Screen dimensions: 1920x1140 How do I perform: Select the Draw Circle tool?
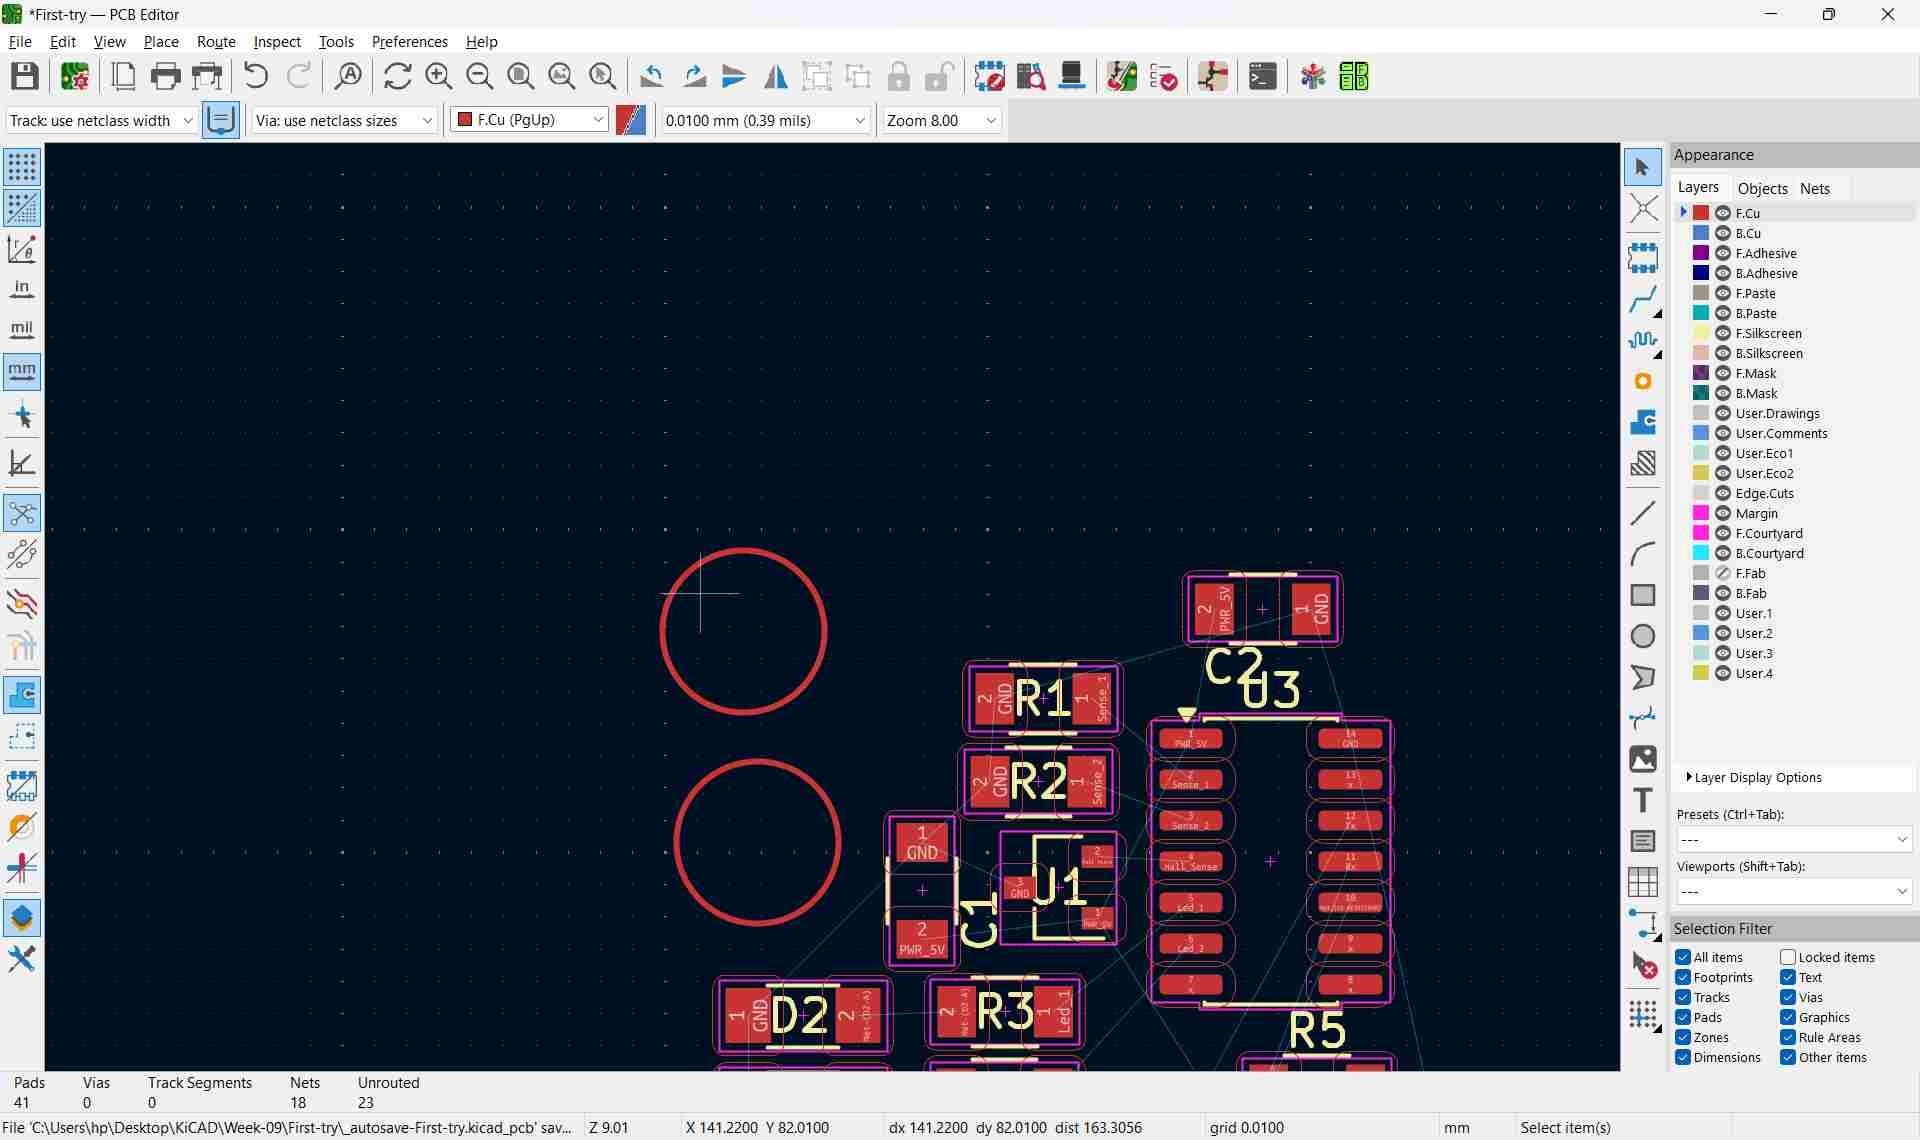pyautogui.click(x=1644, y=636)
